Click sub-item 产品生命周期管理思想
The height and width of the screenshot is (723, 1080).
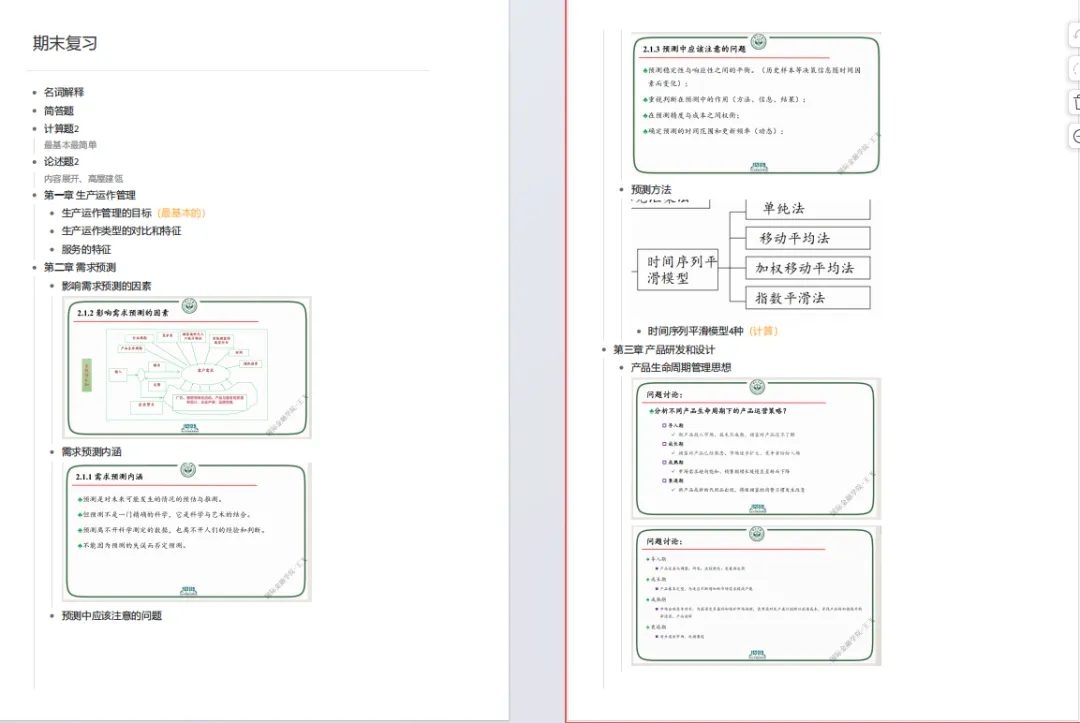pyautogui.click(x=681, y=368)
